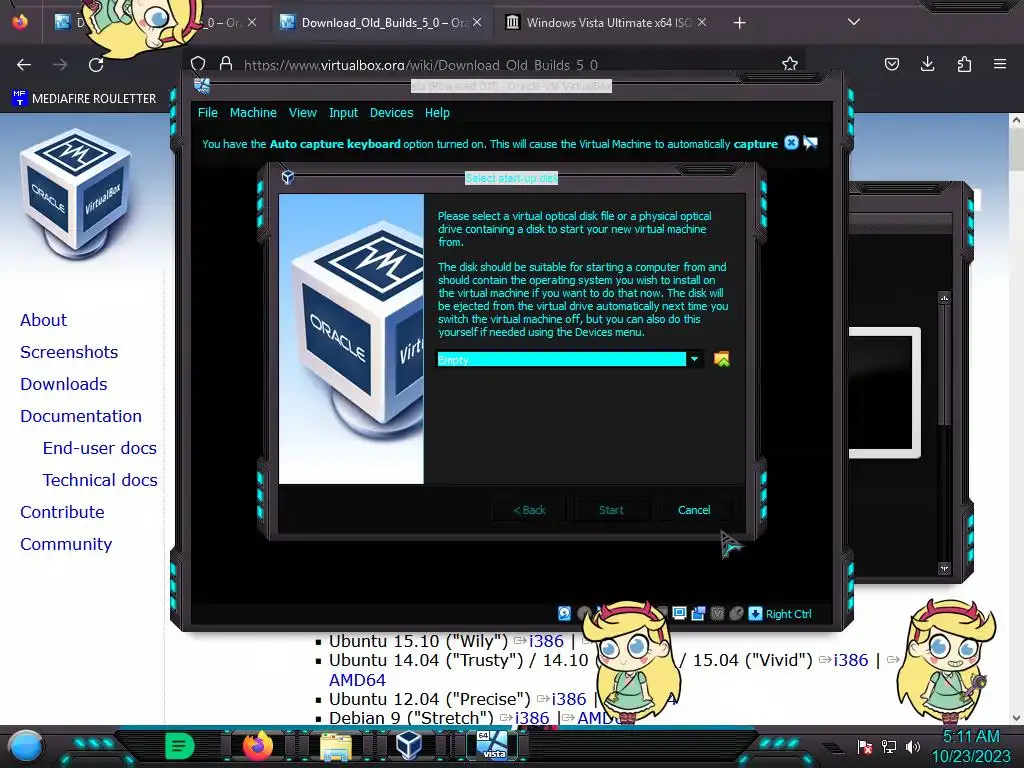Open the View menu in the VM window
The height and width of the screenshot is (768, 1024).
[x=302, y=112]
